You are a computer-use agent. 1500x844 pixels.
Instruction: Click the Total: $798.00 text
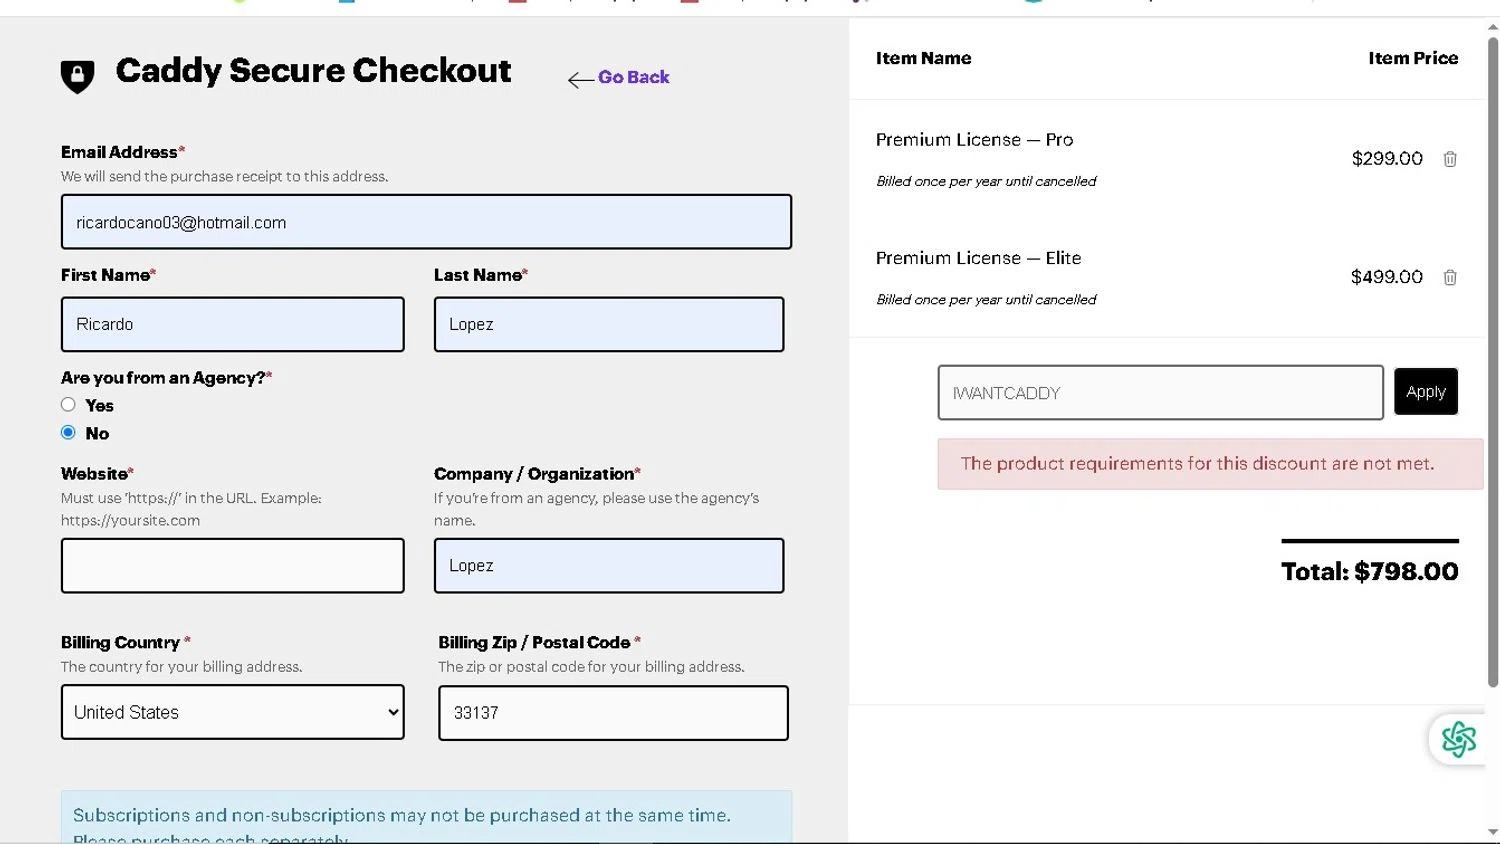(1369, 572)
